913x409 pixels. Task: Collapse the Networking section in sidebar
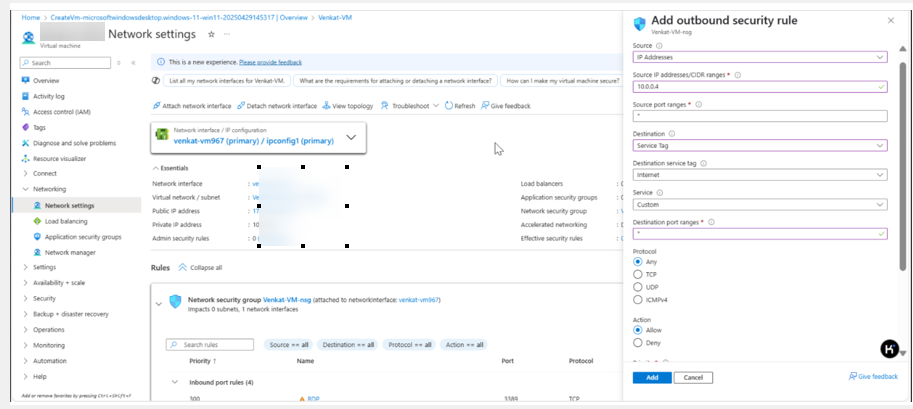pos(25,189)
